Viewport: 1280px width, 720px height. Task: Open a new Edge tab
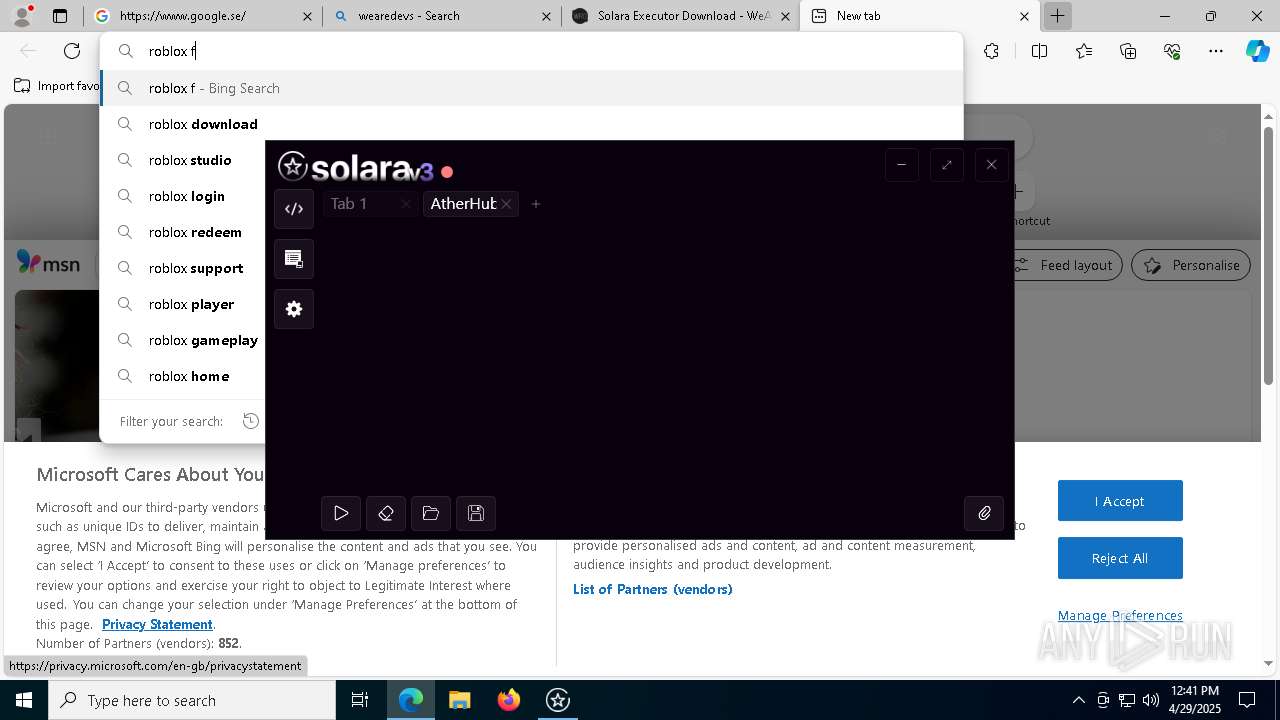(1057, 16)
